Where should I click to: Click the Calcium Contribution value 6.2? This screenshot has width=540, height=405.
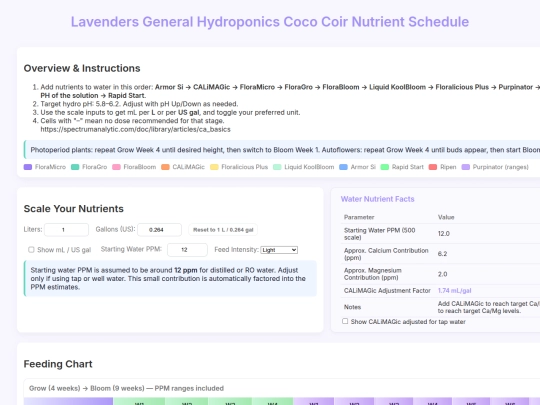[442, 254]
